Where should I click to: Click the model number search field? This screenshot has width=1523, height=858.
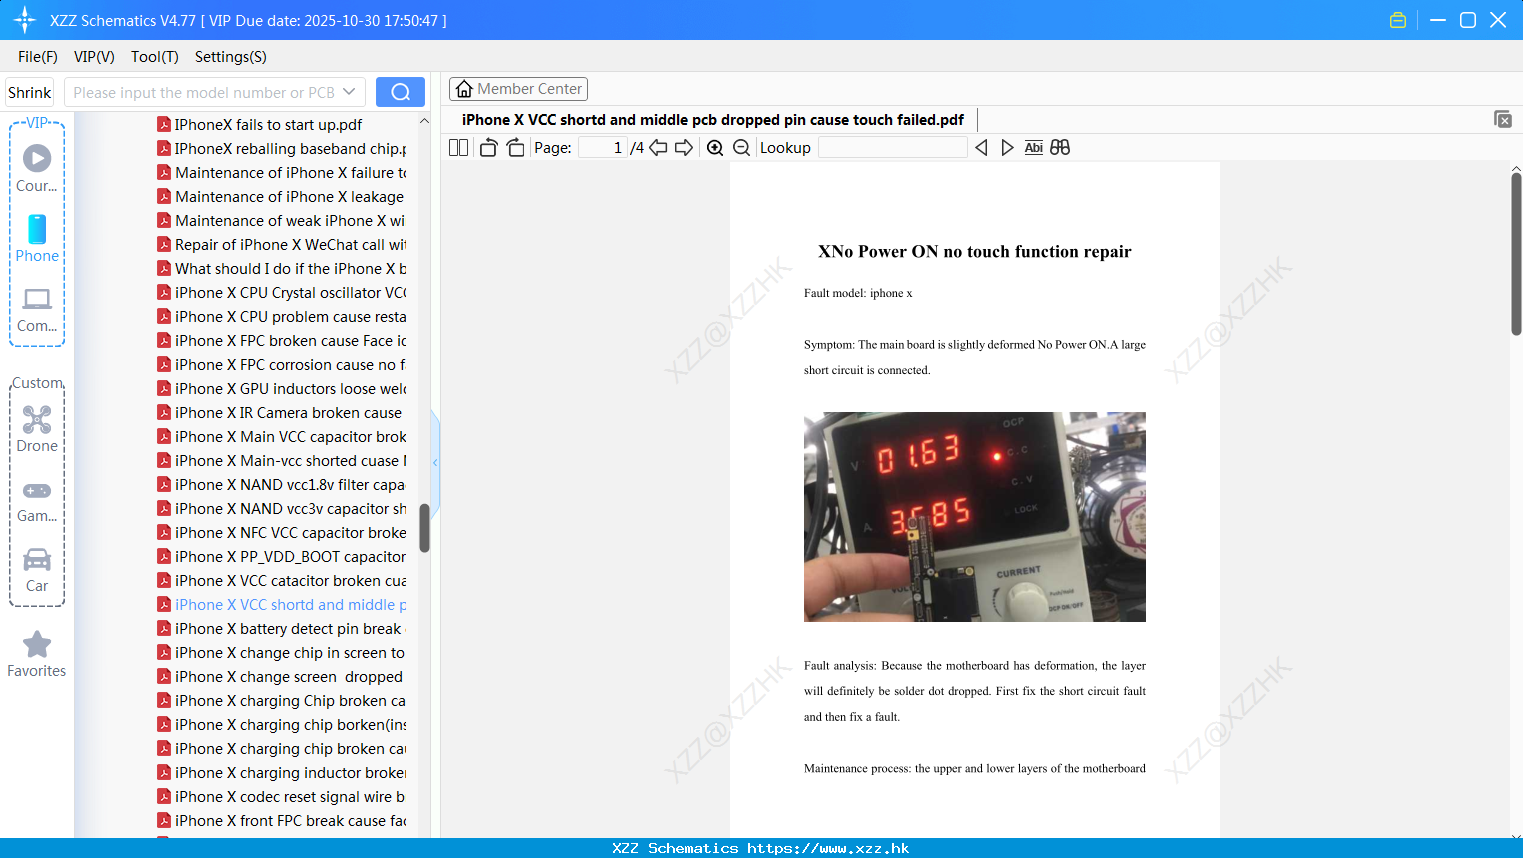[x=204, y=92]
